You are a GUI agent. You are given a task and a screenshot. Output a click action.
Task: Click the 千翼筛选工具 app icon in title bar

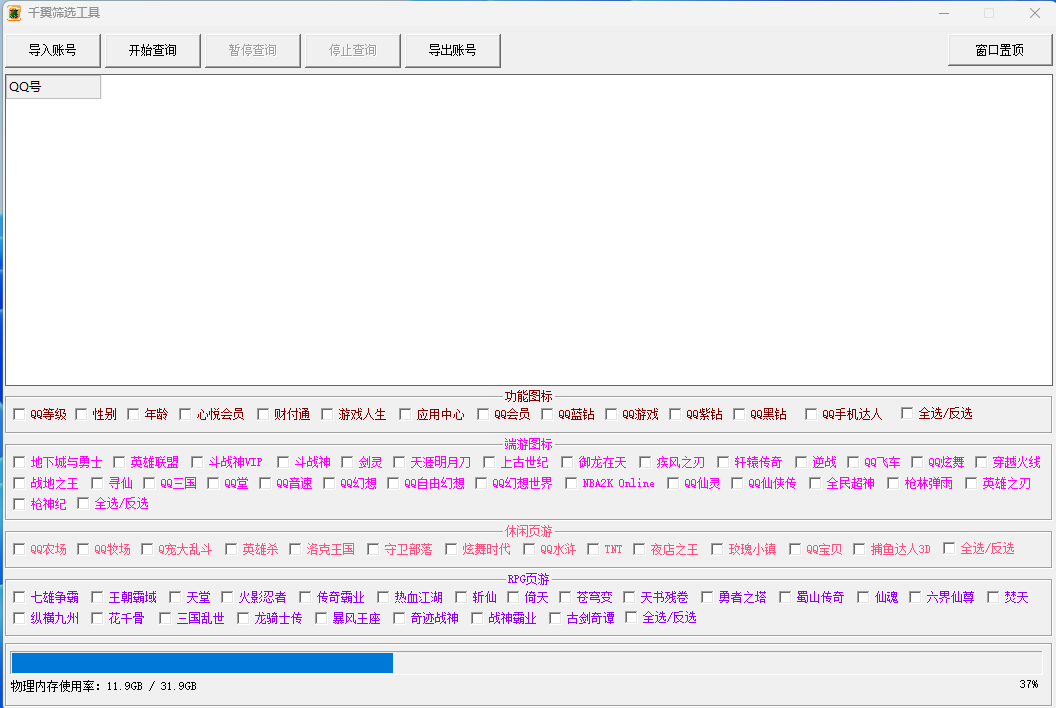14,13
